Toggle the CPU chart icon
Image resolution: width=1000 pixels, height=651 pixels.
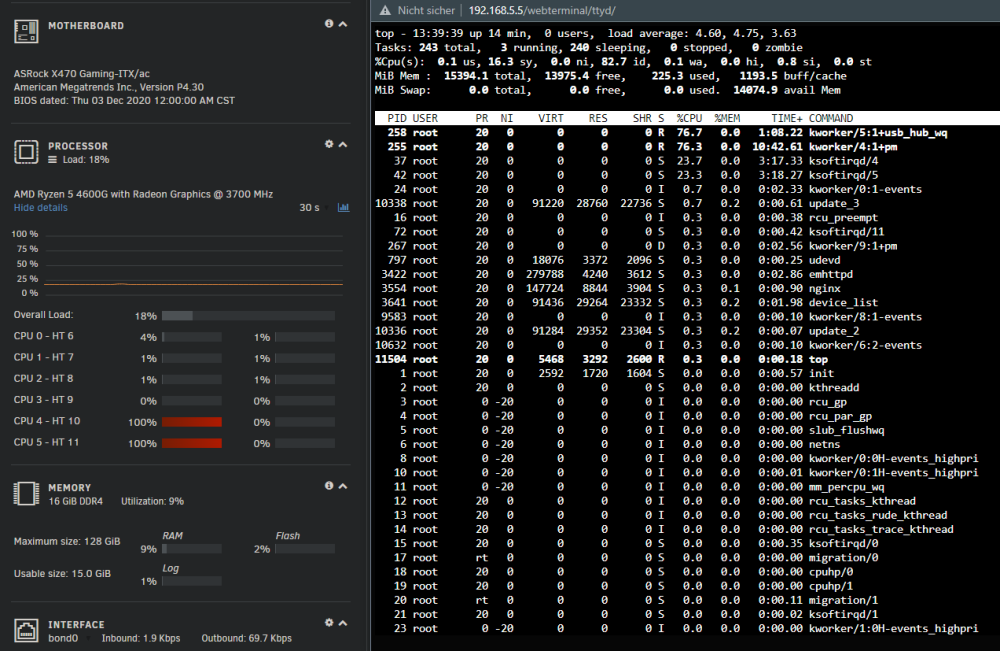point(343,207)
